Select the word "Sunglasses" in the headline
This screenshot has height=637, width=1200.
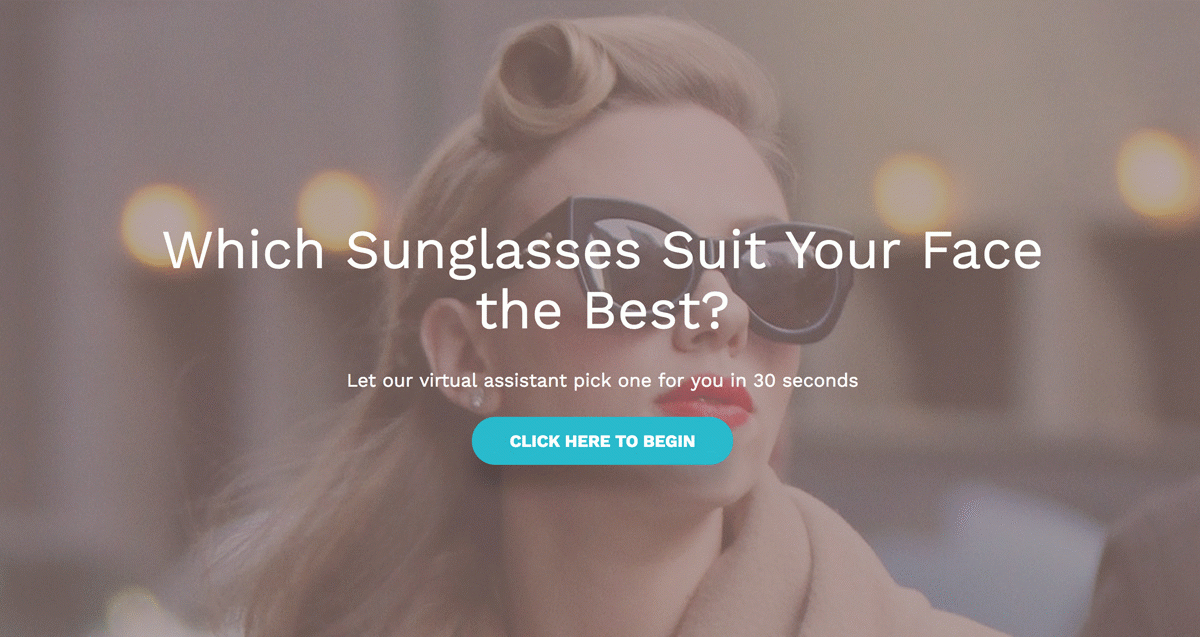493,252
